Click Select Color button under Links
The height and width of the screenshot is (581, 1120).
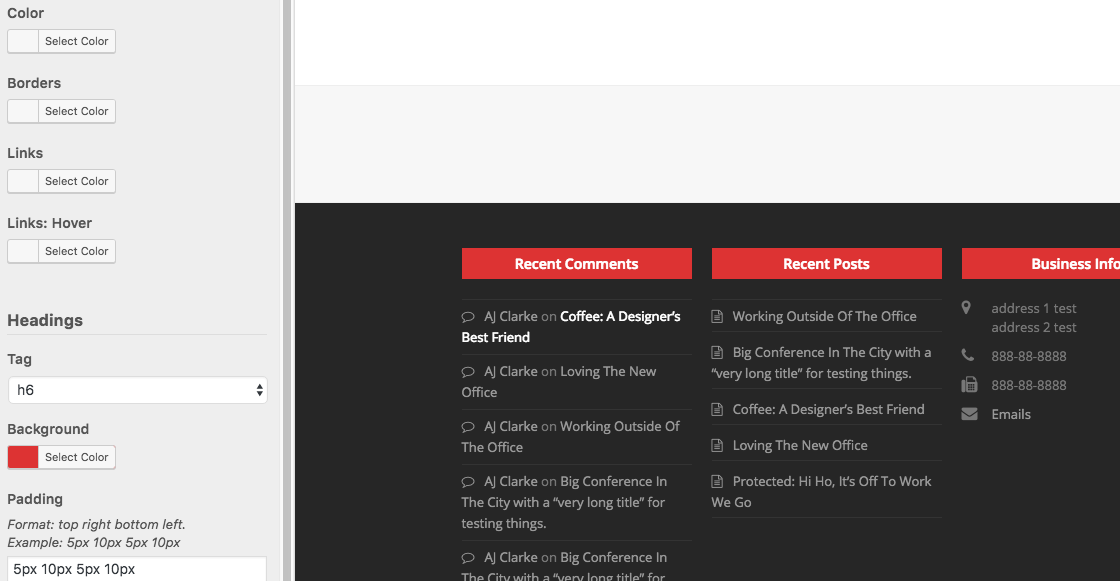point(76,182)
